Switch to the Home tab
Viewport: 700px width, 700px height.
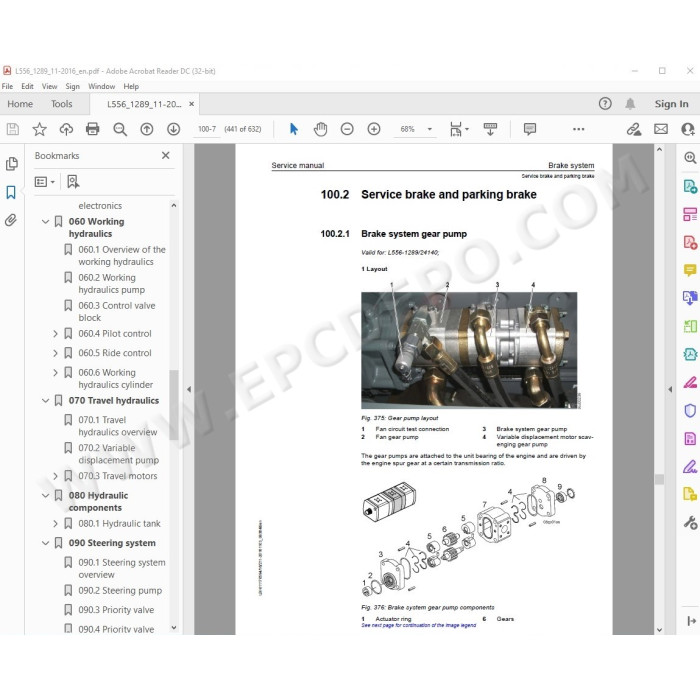tap(20, 104)
